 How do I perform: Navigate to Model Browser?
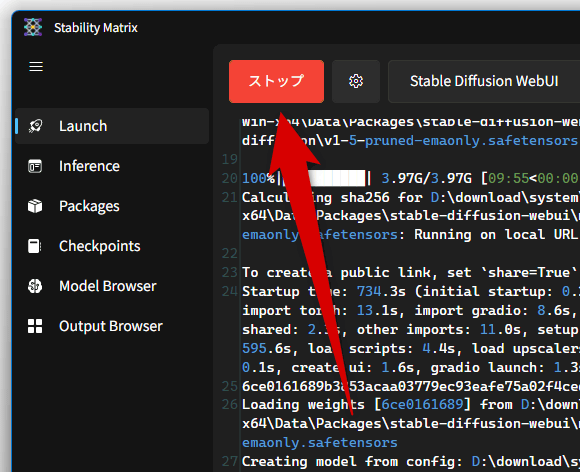pos(112,286)
